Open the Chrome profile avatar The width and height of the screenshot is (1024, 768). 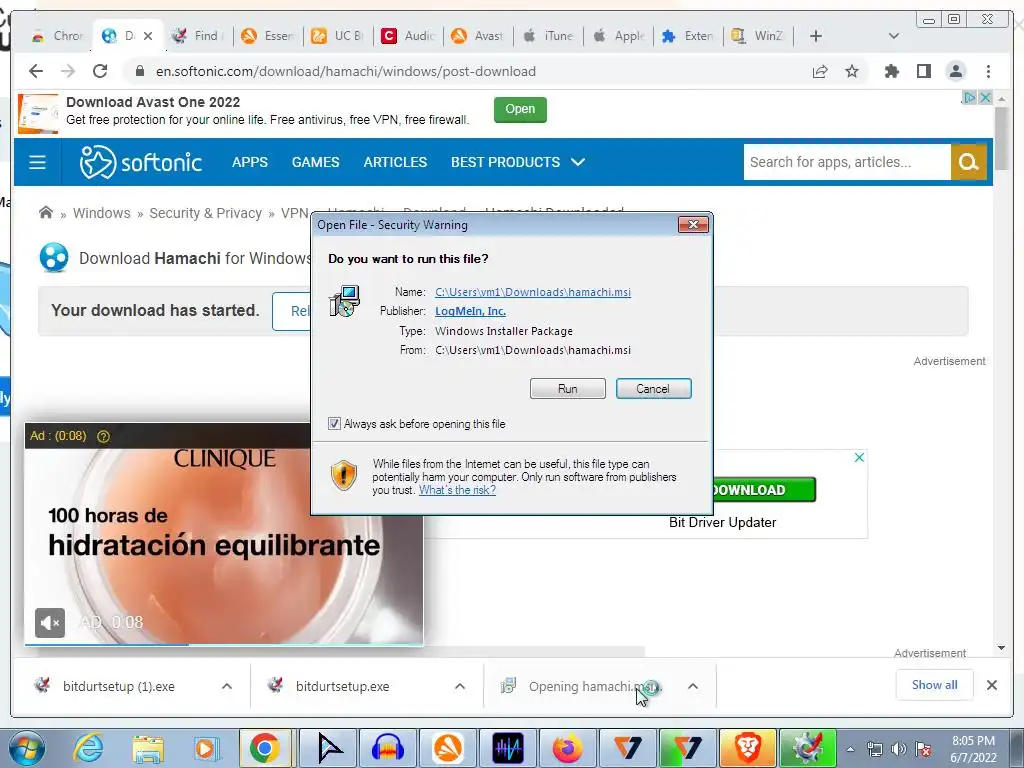coord(956,71)
